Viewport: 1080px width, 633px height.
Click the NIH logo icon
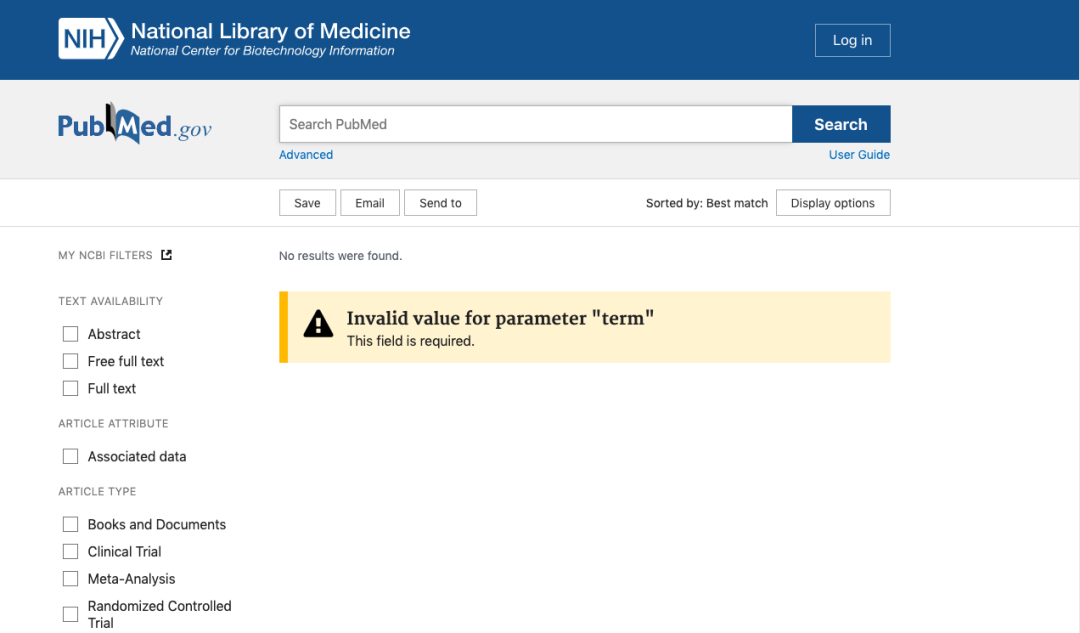point(91,39)
